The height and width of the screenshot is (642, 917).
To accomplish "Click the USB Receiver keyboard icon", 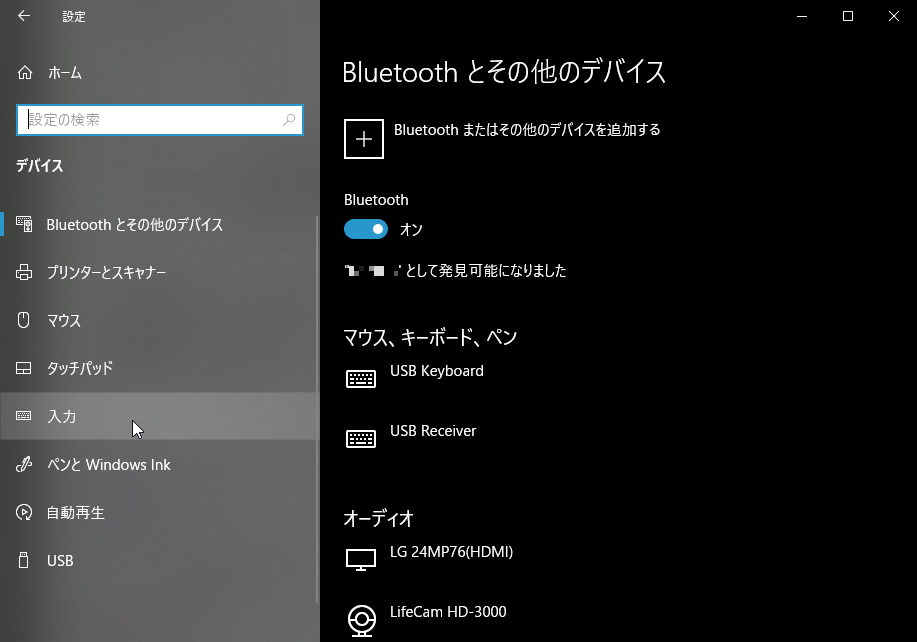I will coord(361,439).
